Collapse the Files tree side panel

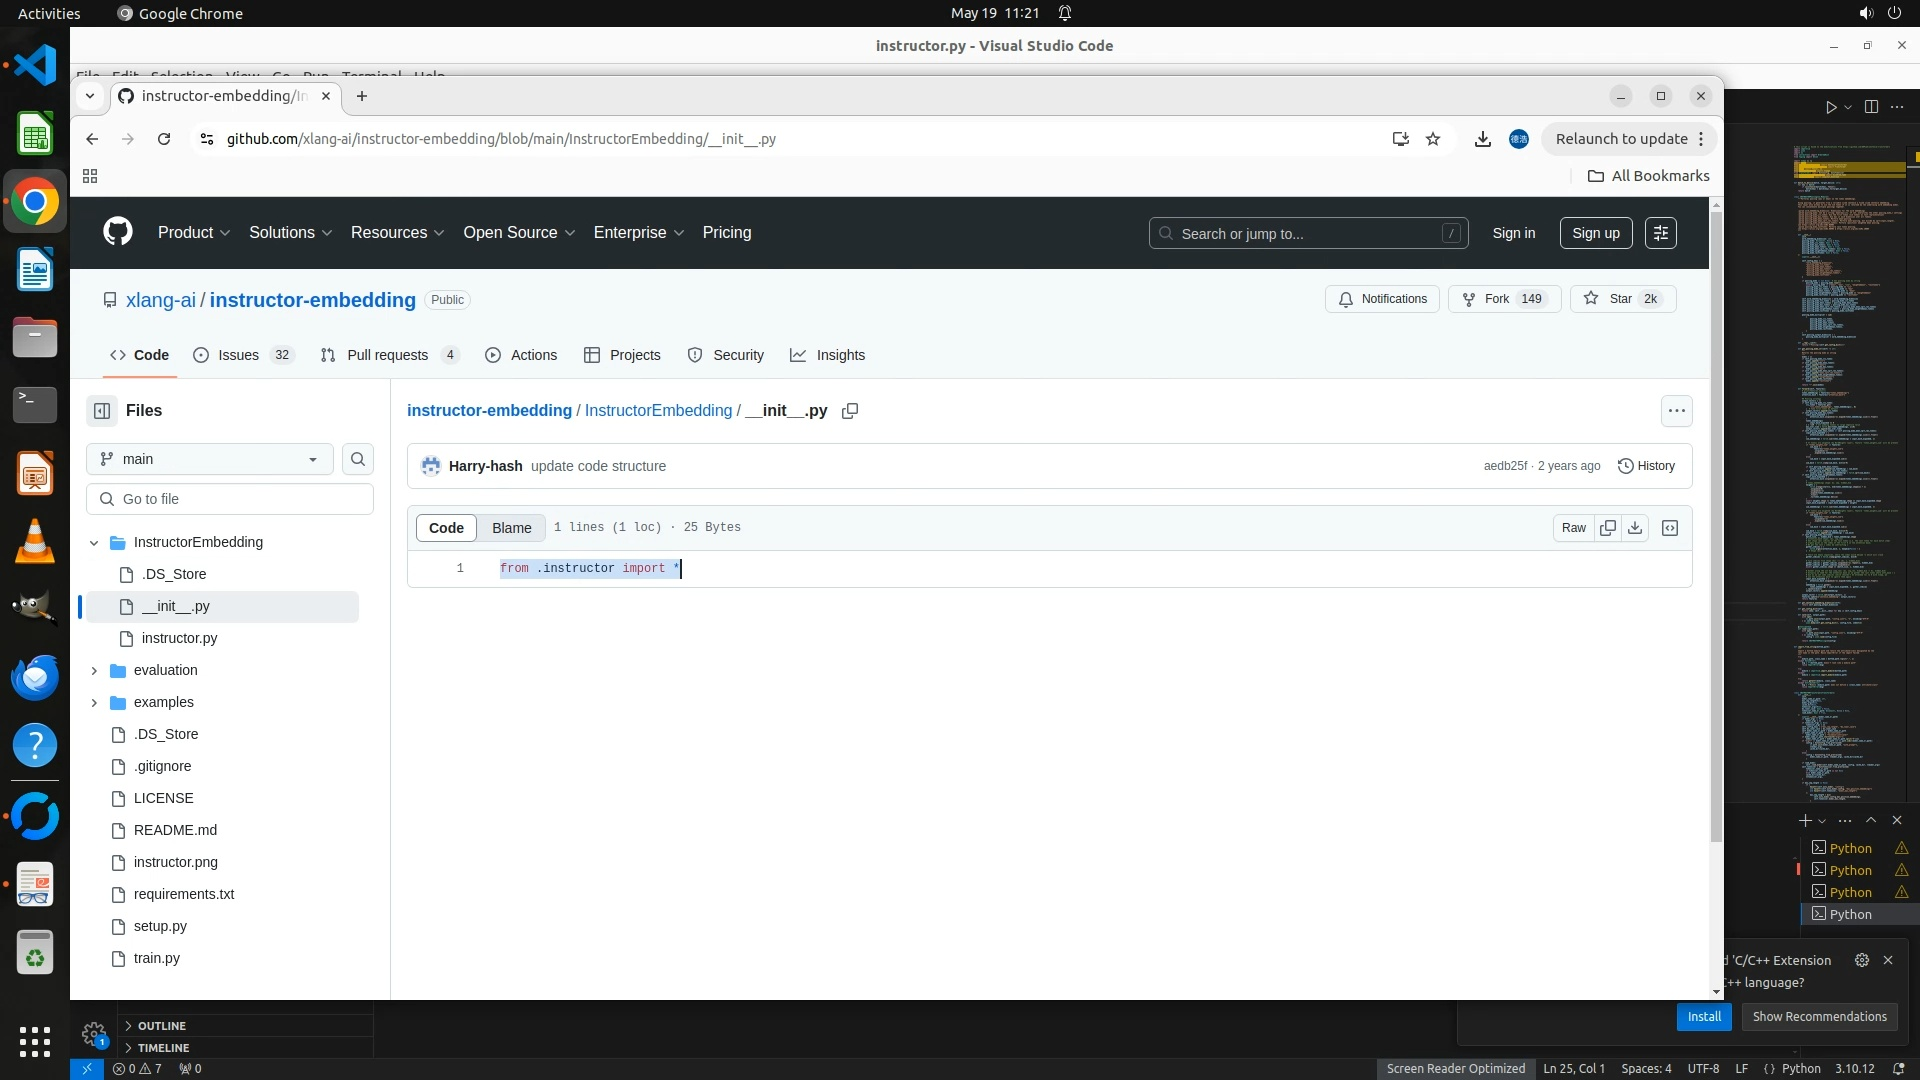click(102, 411)
